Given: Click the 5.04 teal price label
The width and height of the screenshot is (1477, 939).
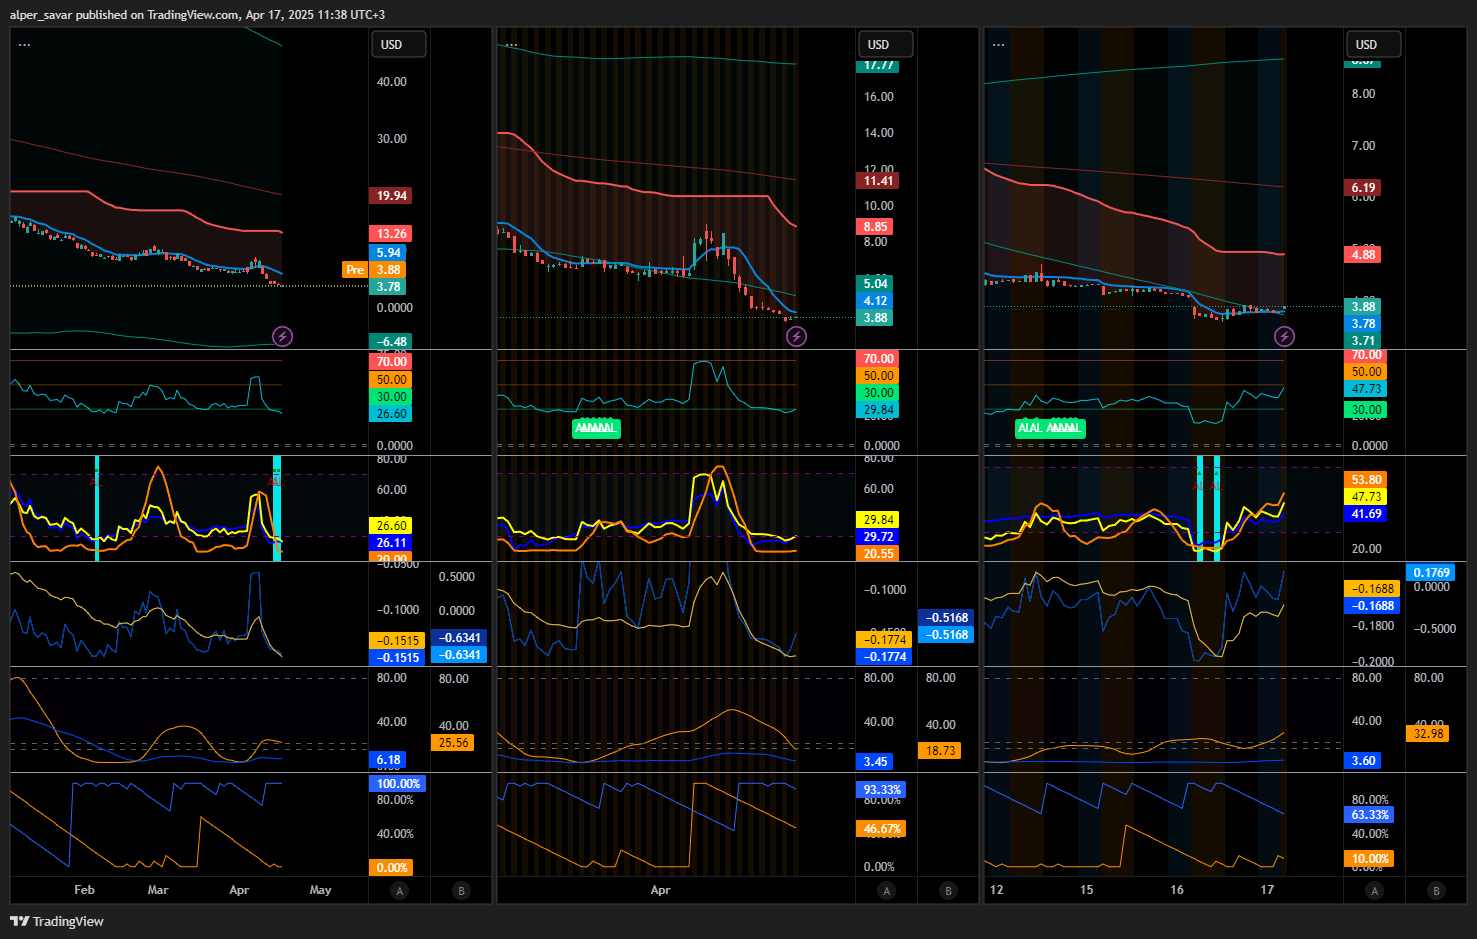Looking at the screenshot, I should coord(875,284).
